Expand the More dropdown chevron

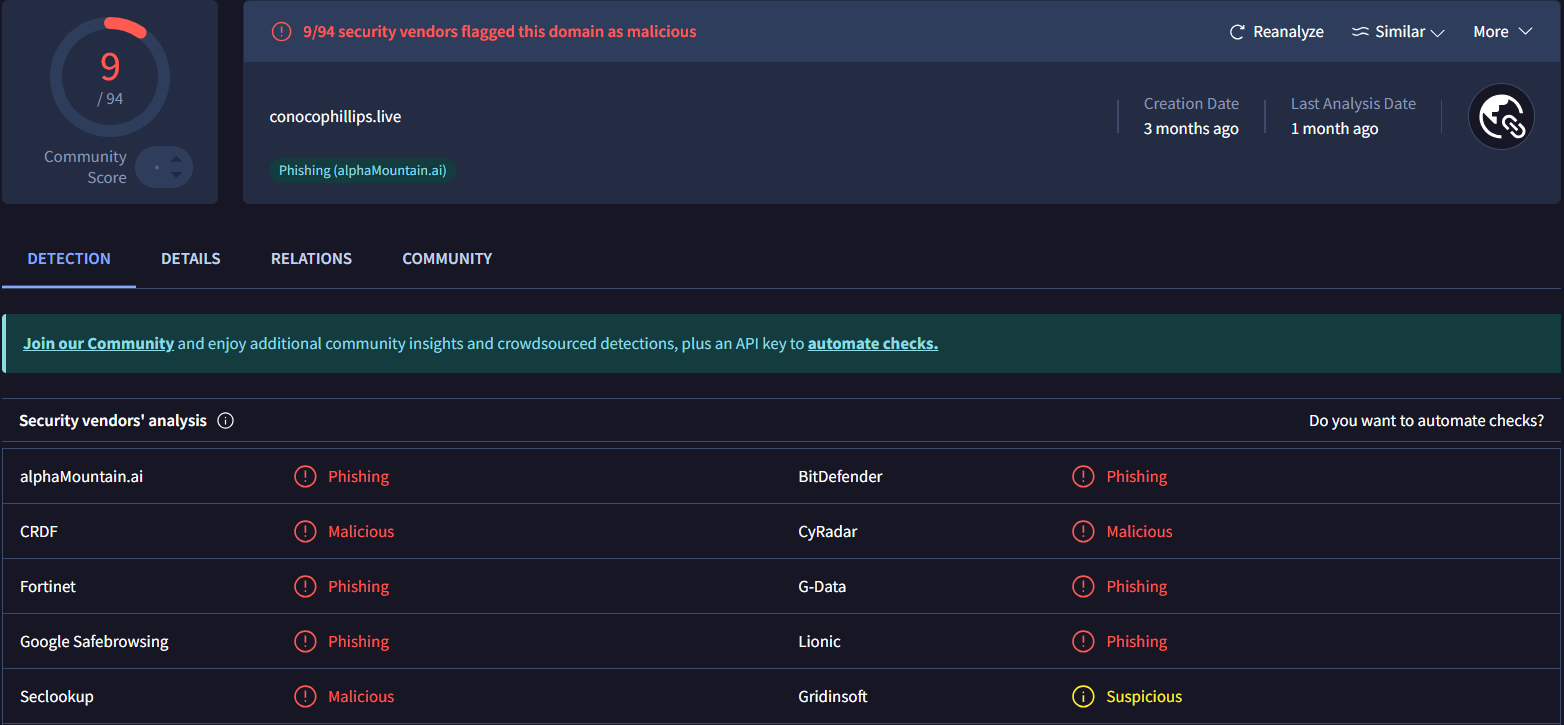pos(1525,32)
